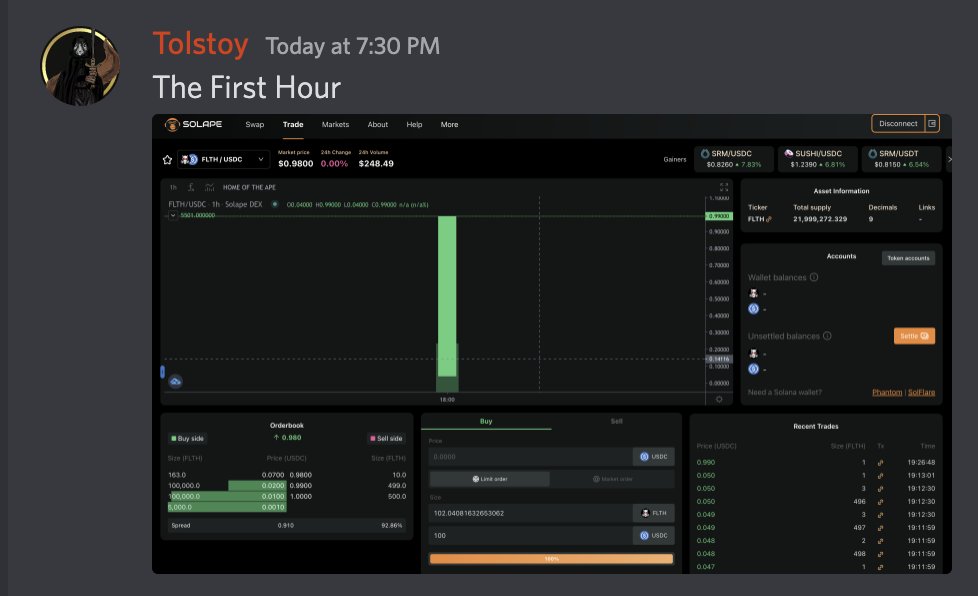Click the Disconnect wallet button
978x596 pixels.
[898, 123]
